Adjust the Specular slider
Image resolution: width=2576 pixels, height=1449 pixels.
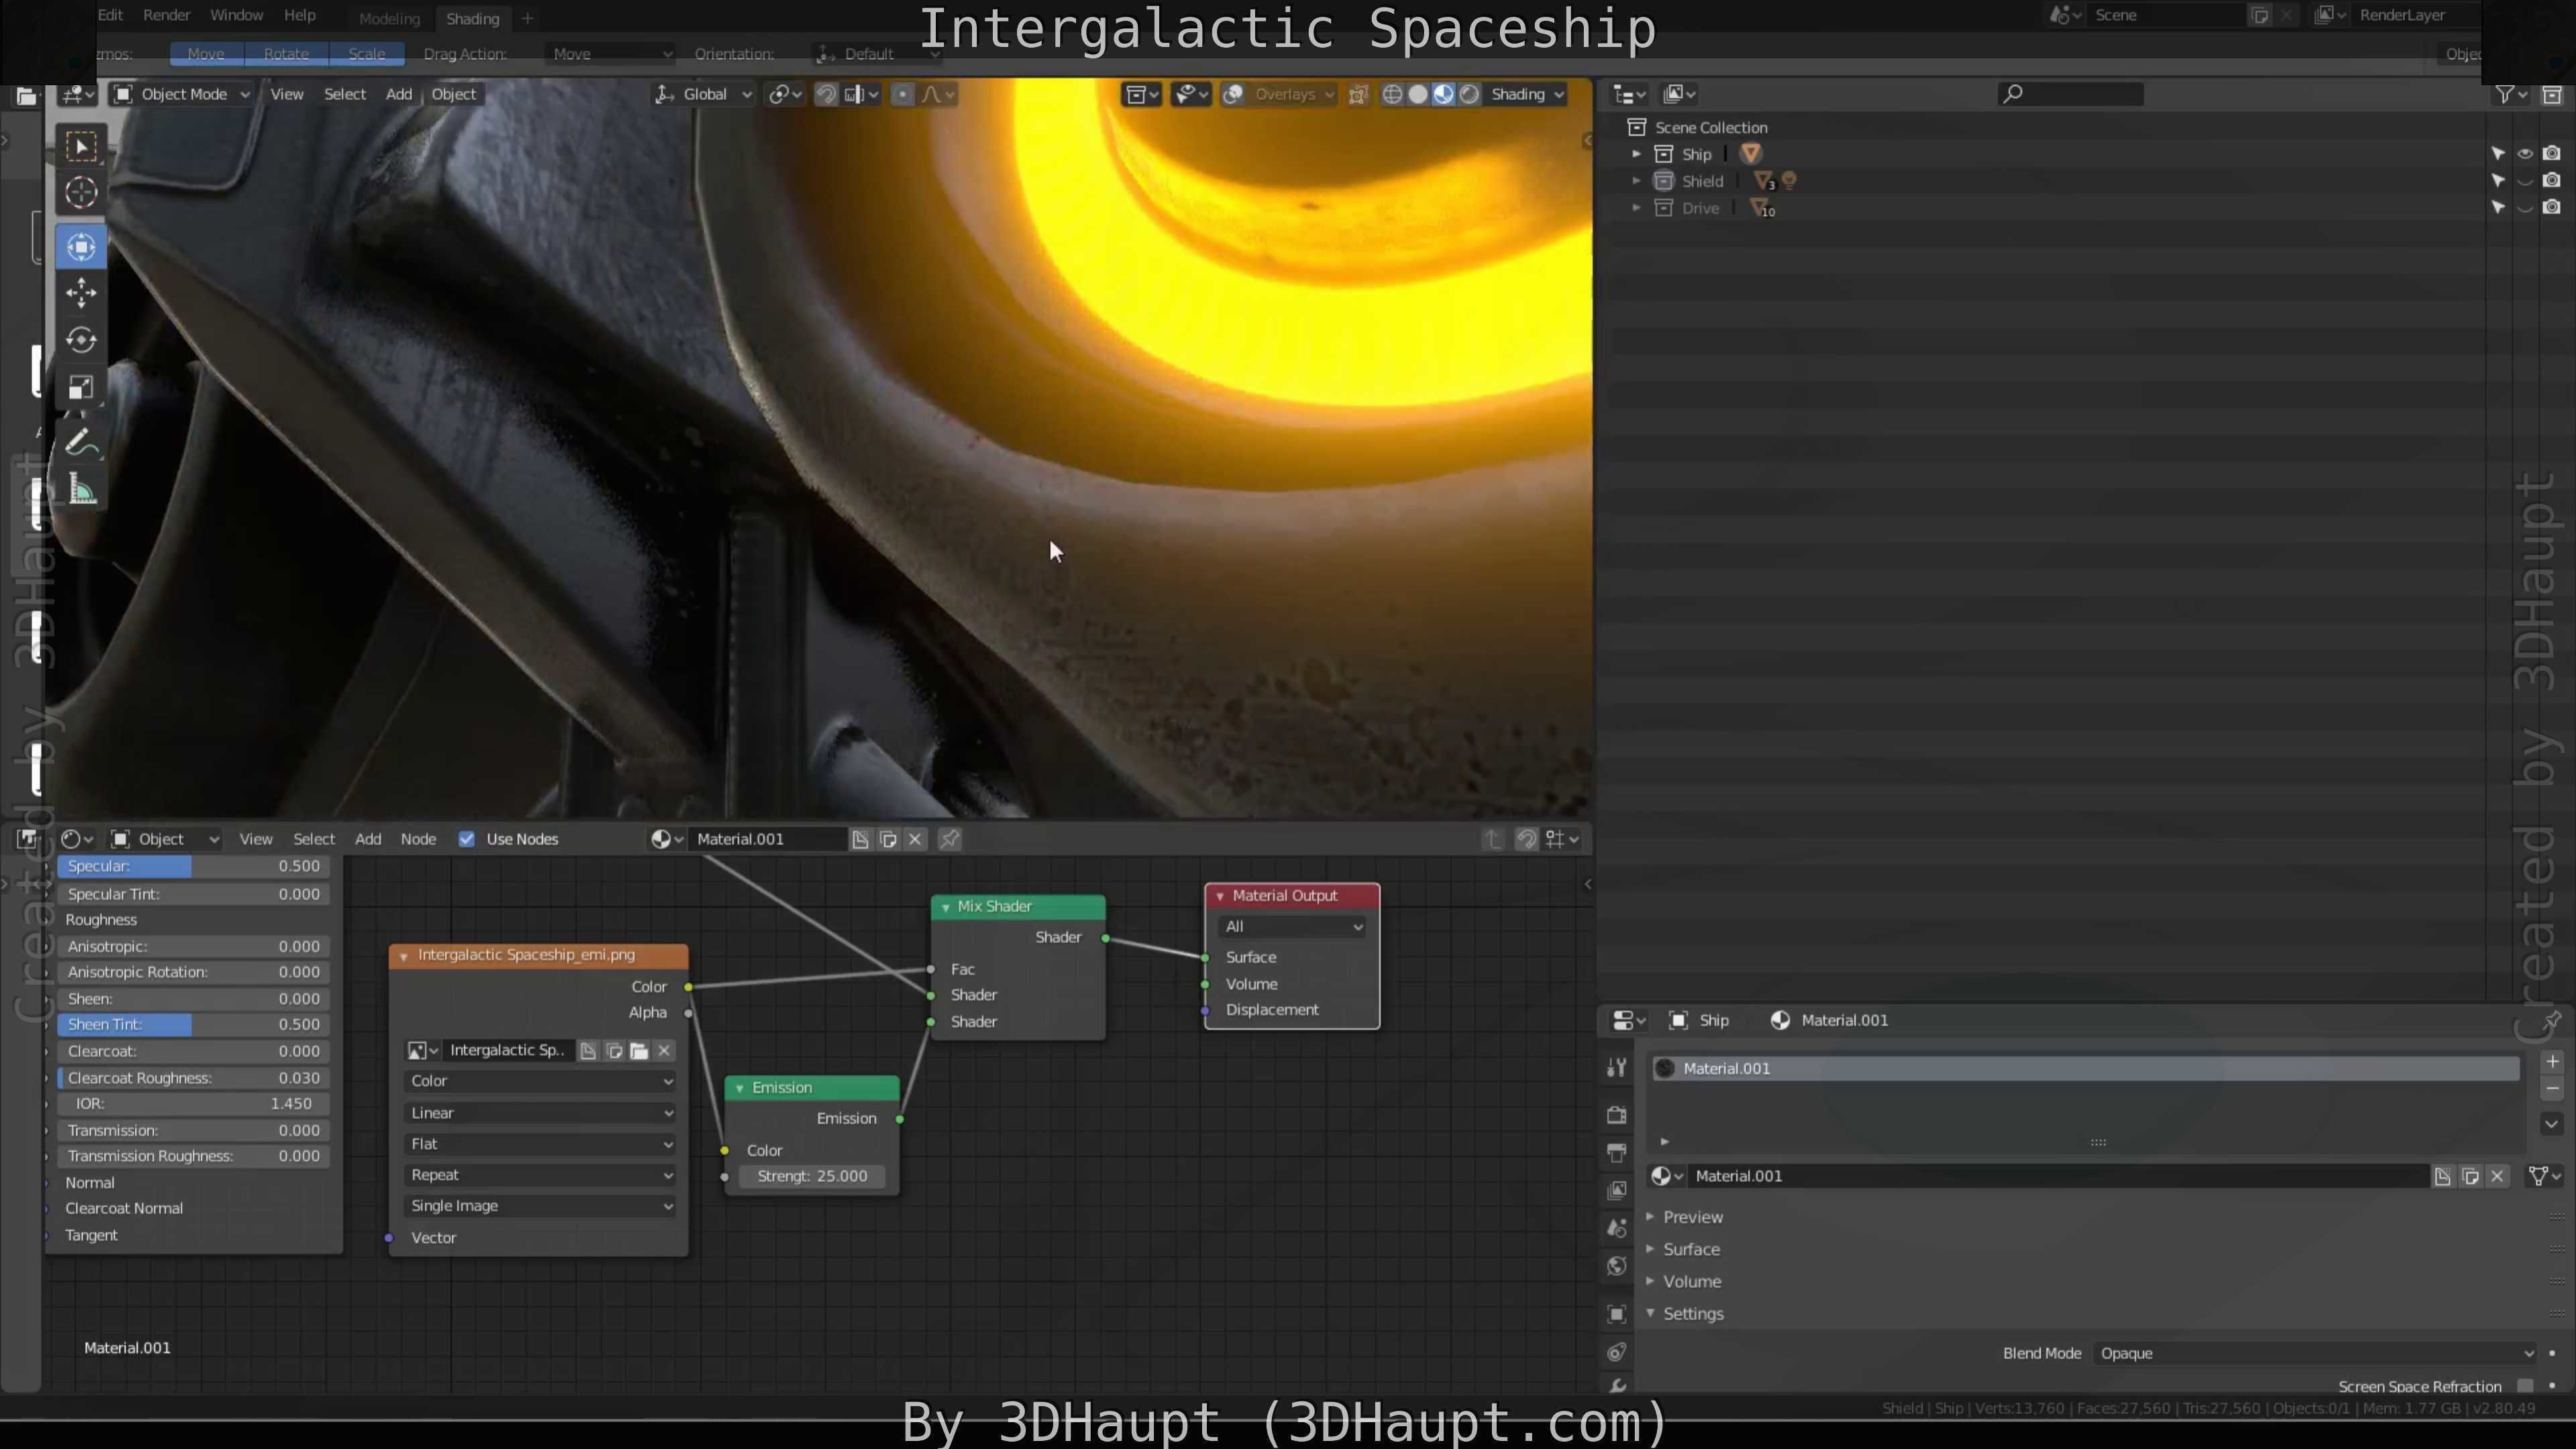194,866
